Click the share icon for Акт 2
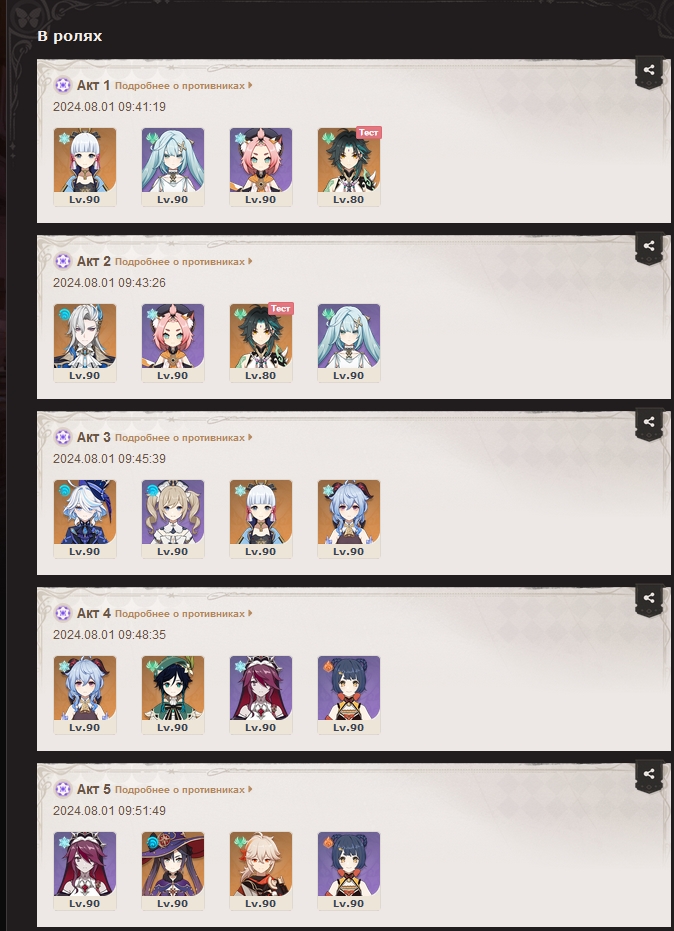The height and width of the screenshot is (931, 674). 649,246
